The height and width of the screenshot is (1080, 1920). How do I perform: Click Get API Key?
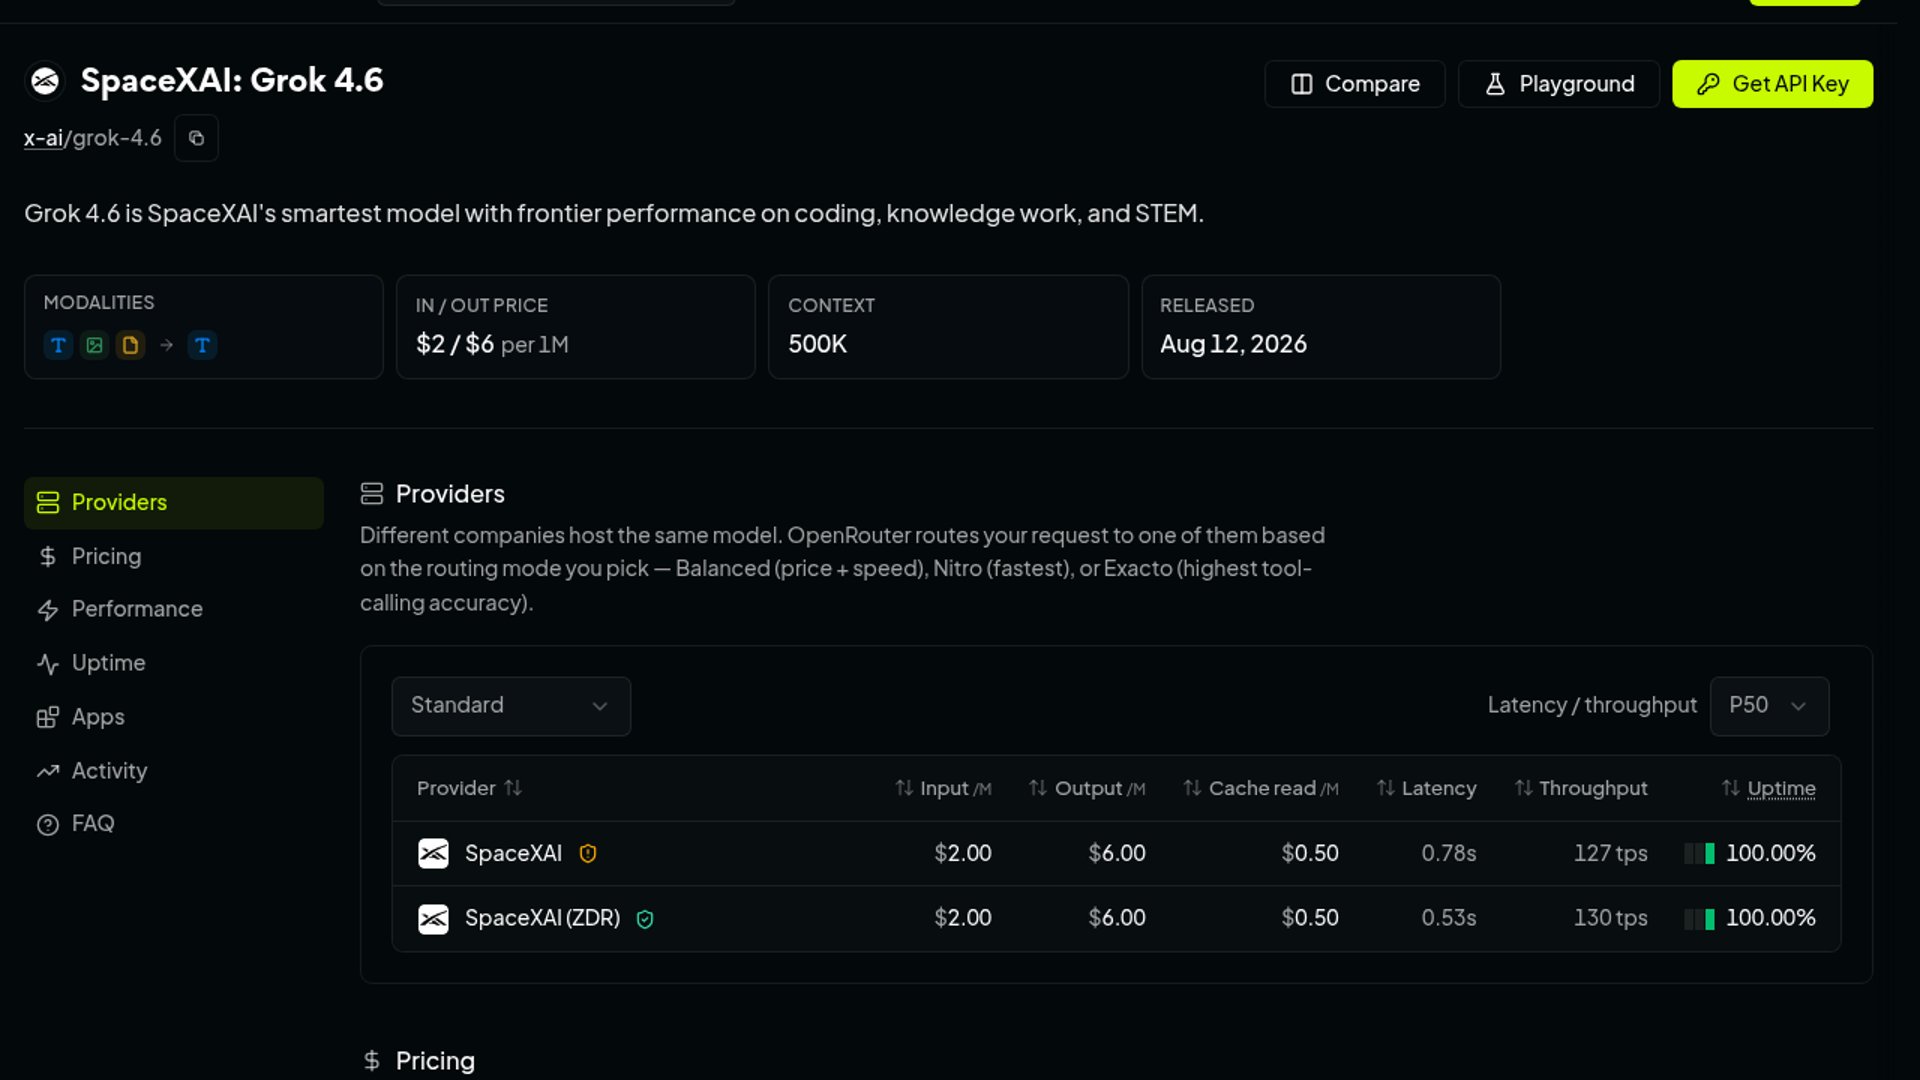tap(1772, 84)
